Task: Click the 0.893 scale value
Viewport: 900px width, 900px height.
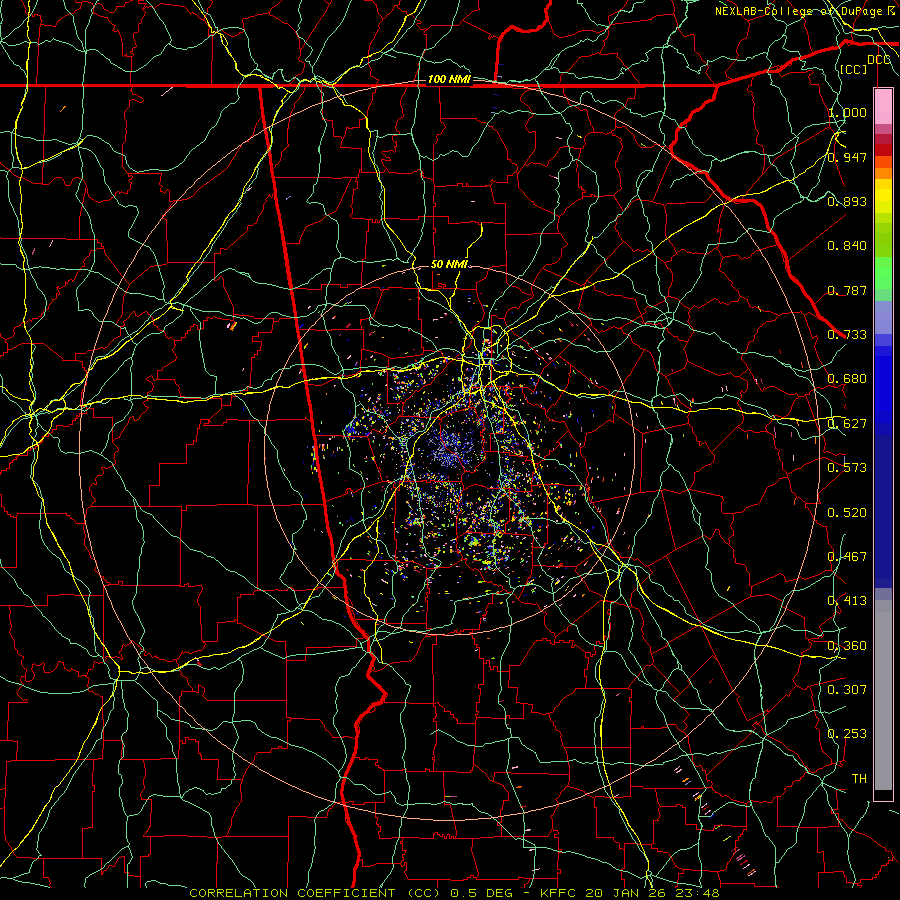Action: pyautogui.click(x=847, y=201)
